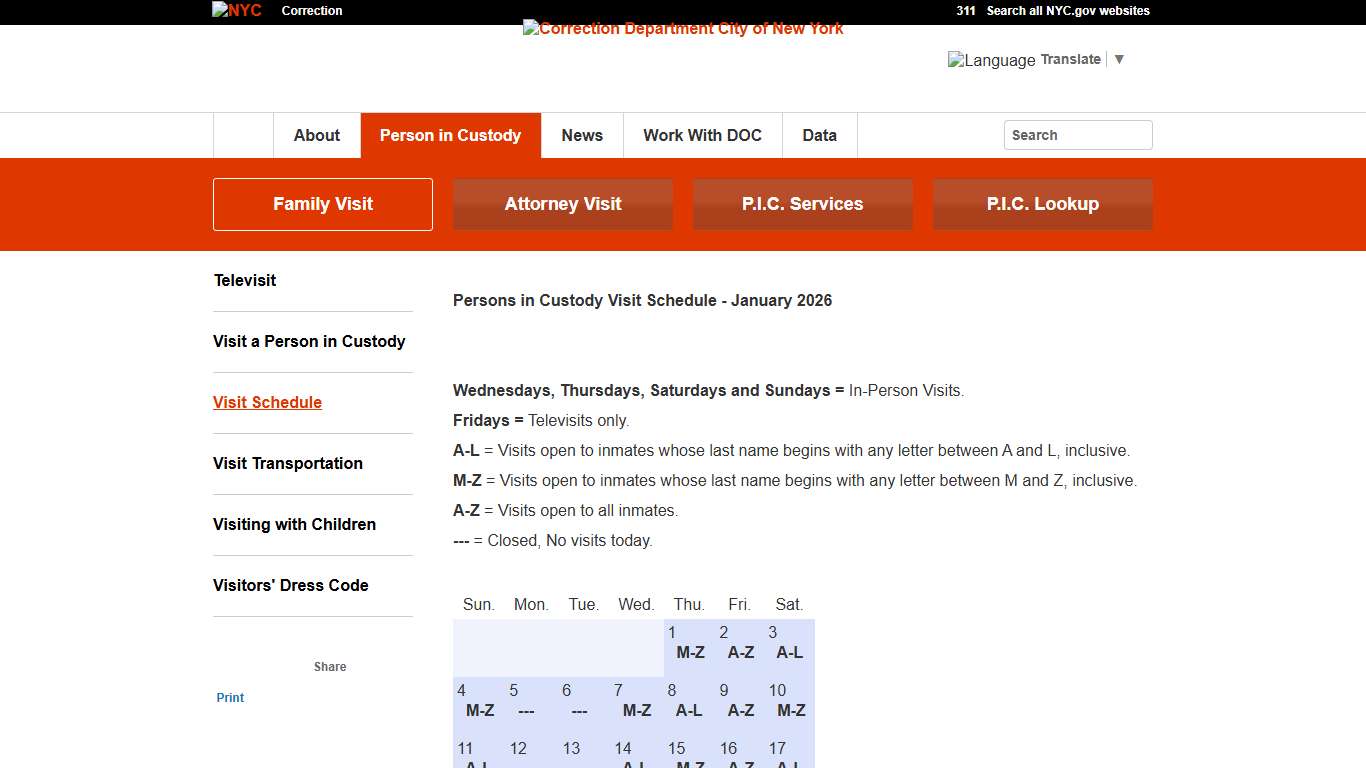The image size is (1366, 768).
Task: Click the Print link
Action: pyautogui.click(x=230, y=697)
